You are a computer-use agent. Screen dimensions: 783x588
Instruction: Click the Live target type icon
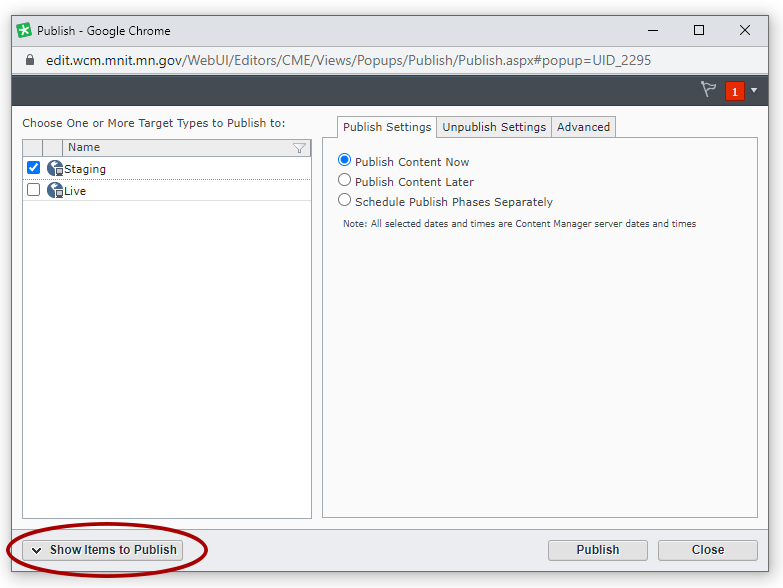[x=55, y=190]
